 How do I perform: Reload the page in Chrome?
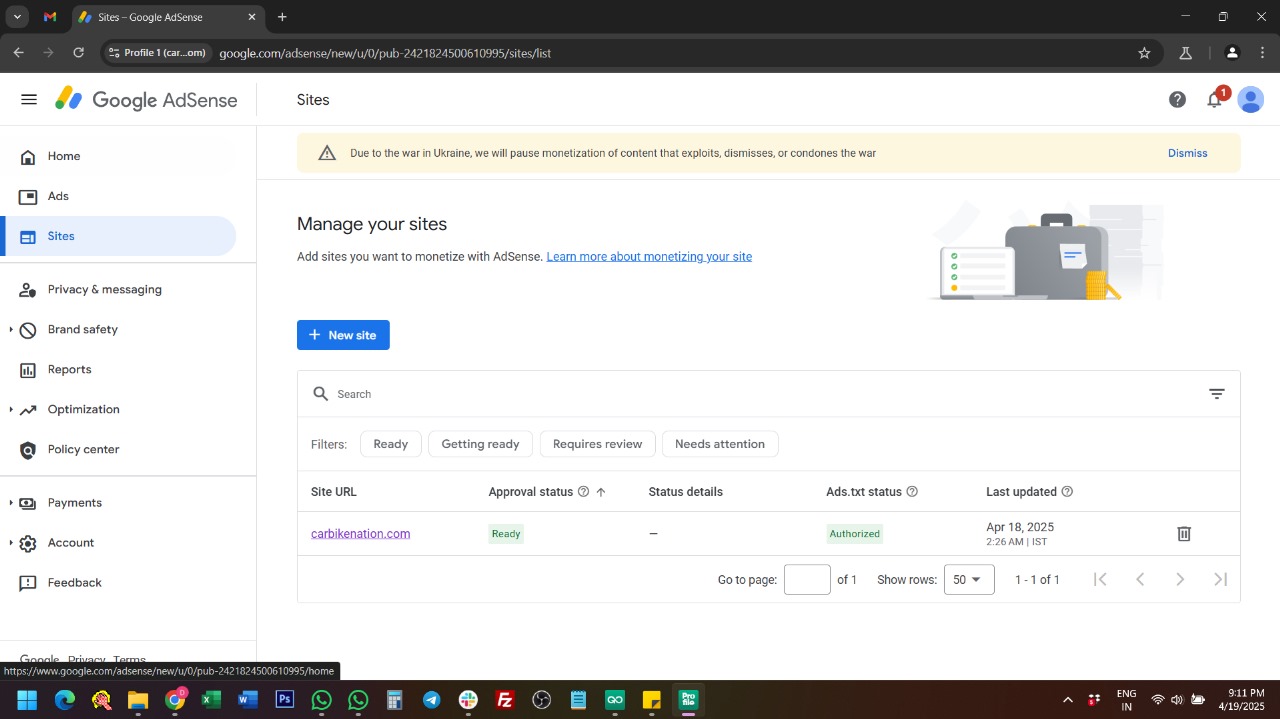pos(79,53)
